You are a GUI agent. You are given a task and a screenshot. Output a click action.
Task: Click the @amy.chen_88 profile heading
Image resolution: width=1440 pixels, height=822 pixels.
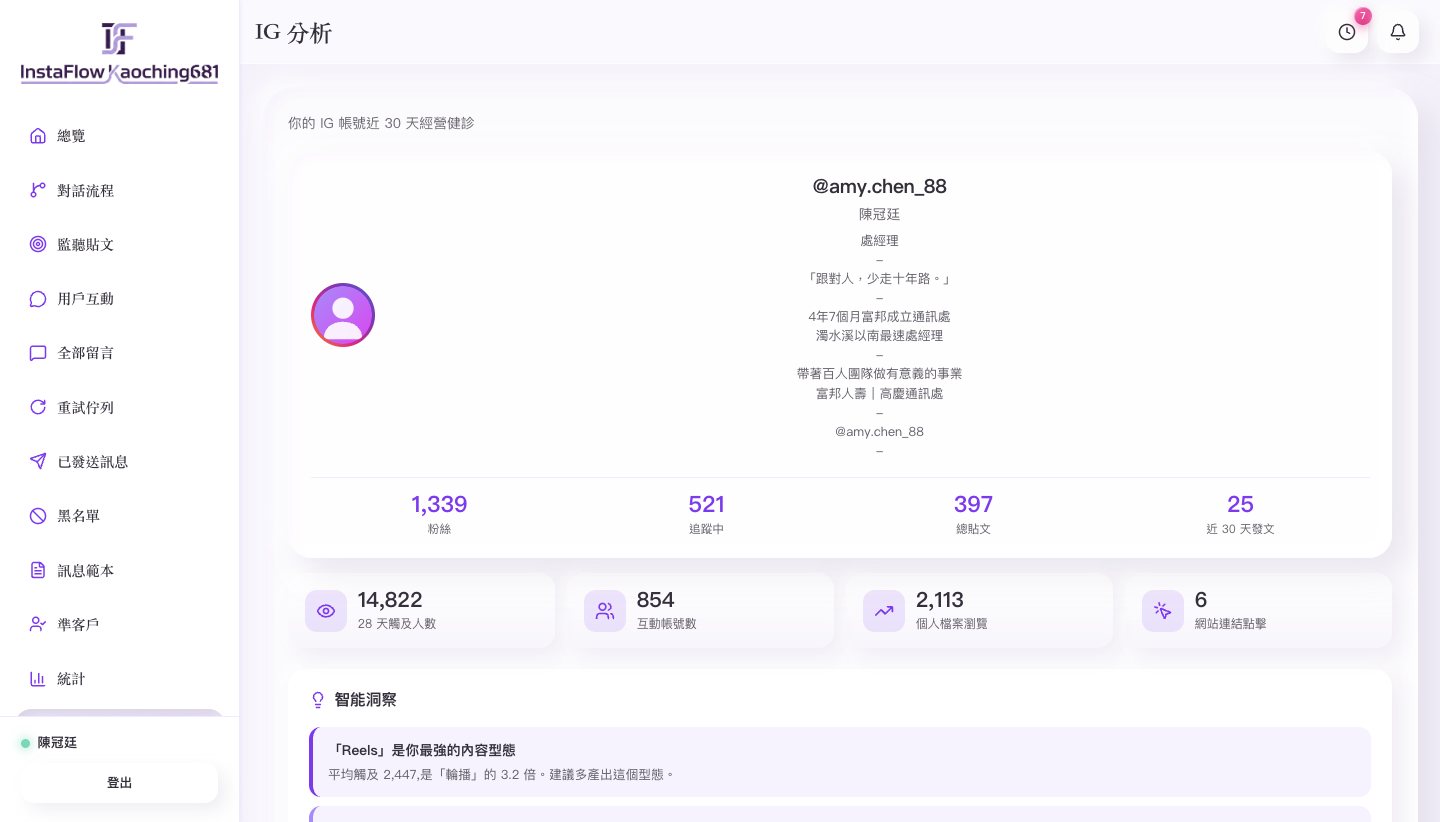(x=879, y=186)
